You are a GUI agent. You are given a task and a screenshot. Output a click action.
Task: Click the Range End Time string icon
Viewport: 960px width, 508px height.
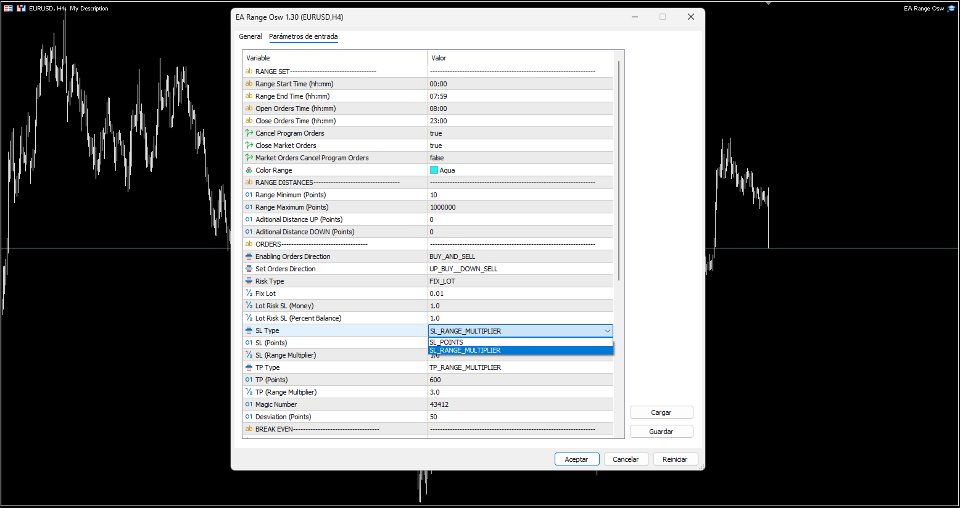[x=249, y=96]
